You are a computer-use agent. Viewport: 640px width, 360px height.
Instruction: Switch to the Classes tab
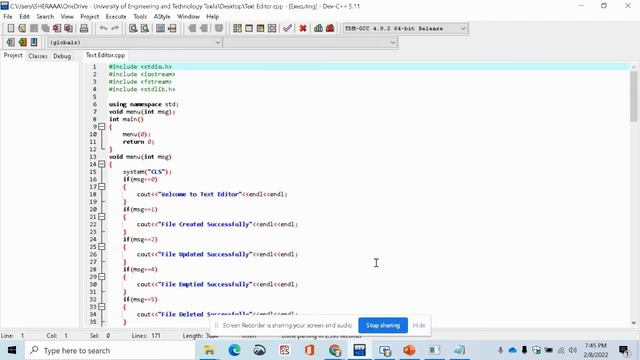pos(38,56)
